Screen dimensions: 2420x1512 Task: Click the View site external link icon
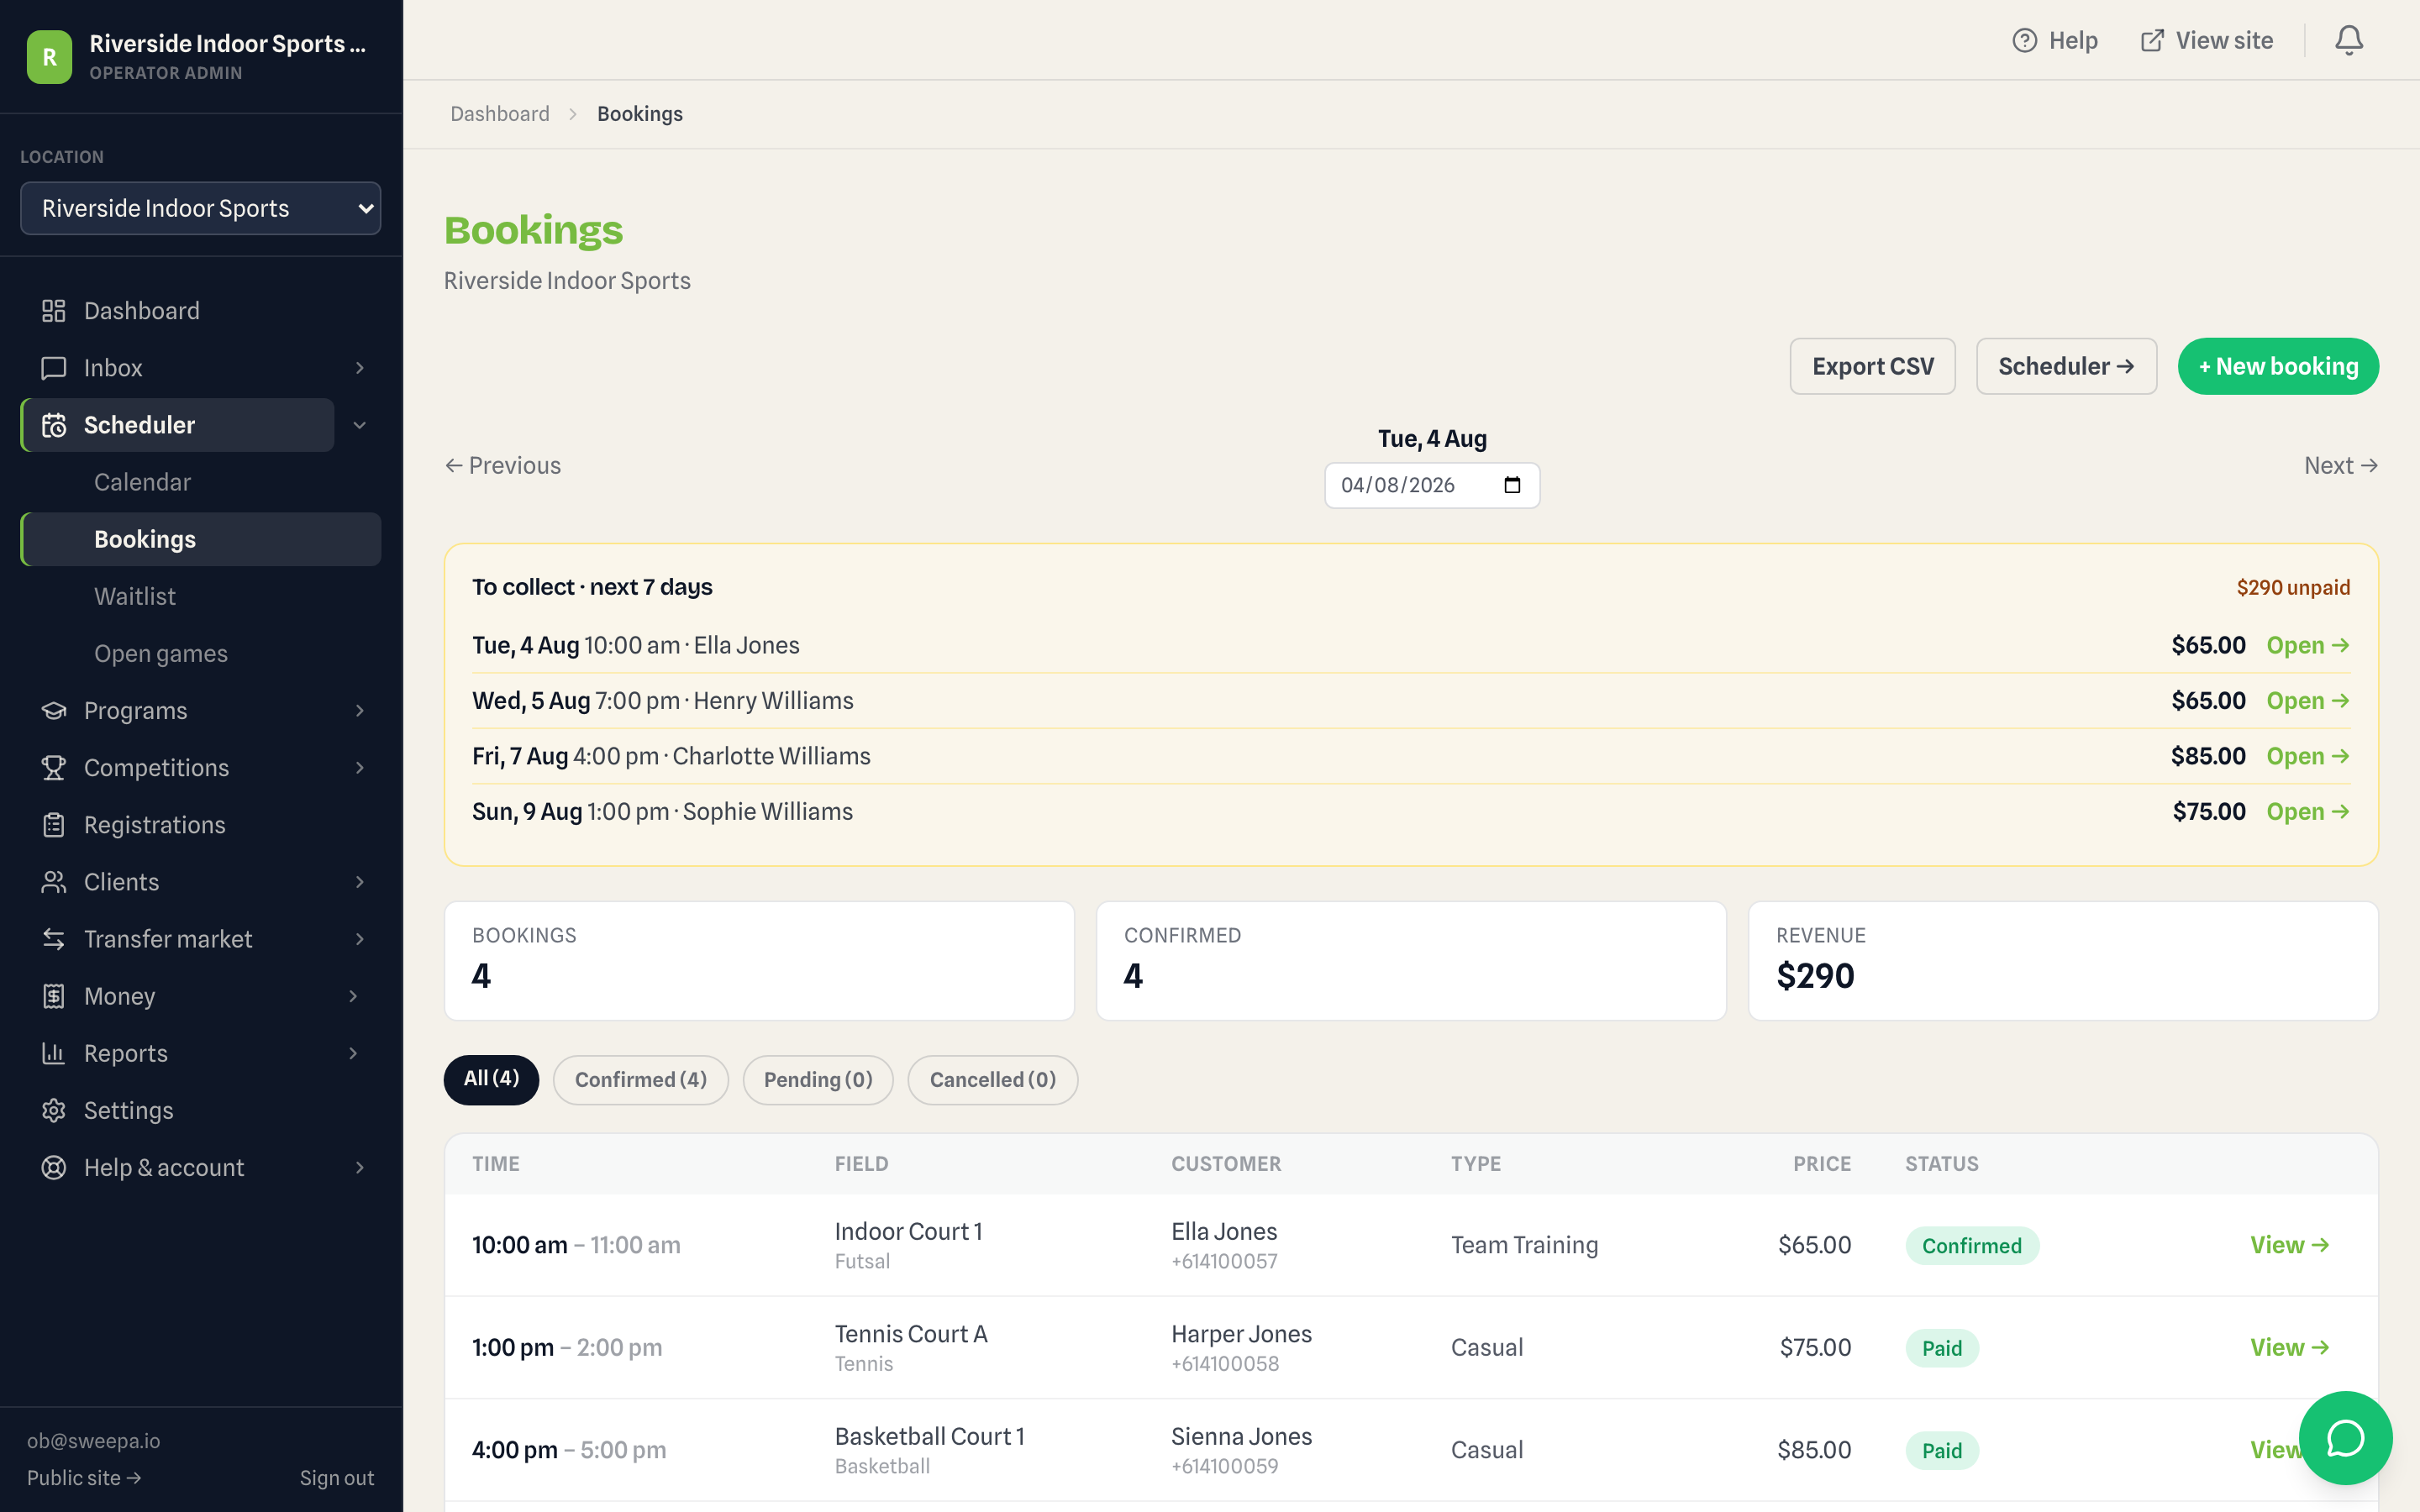[x=2152, y=40]
